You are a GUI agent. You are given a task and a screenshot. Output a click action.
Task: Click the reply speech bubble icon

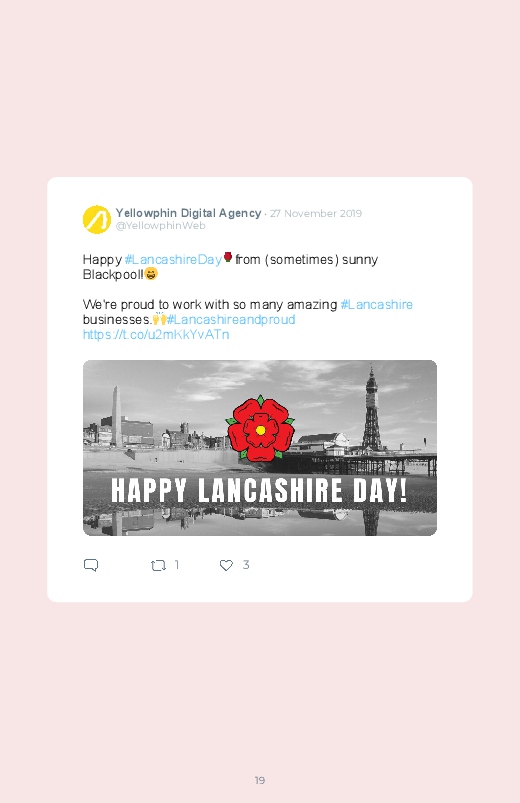[91, 565]
